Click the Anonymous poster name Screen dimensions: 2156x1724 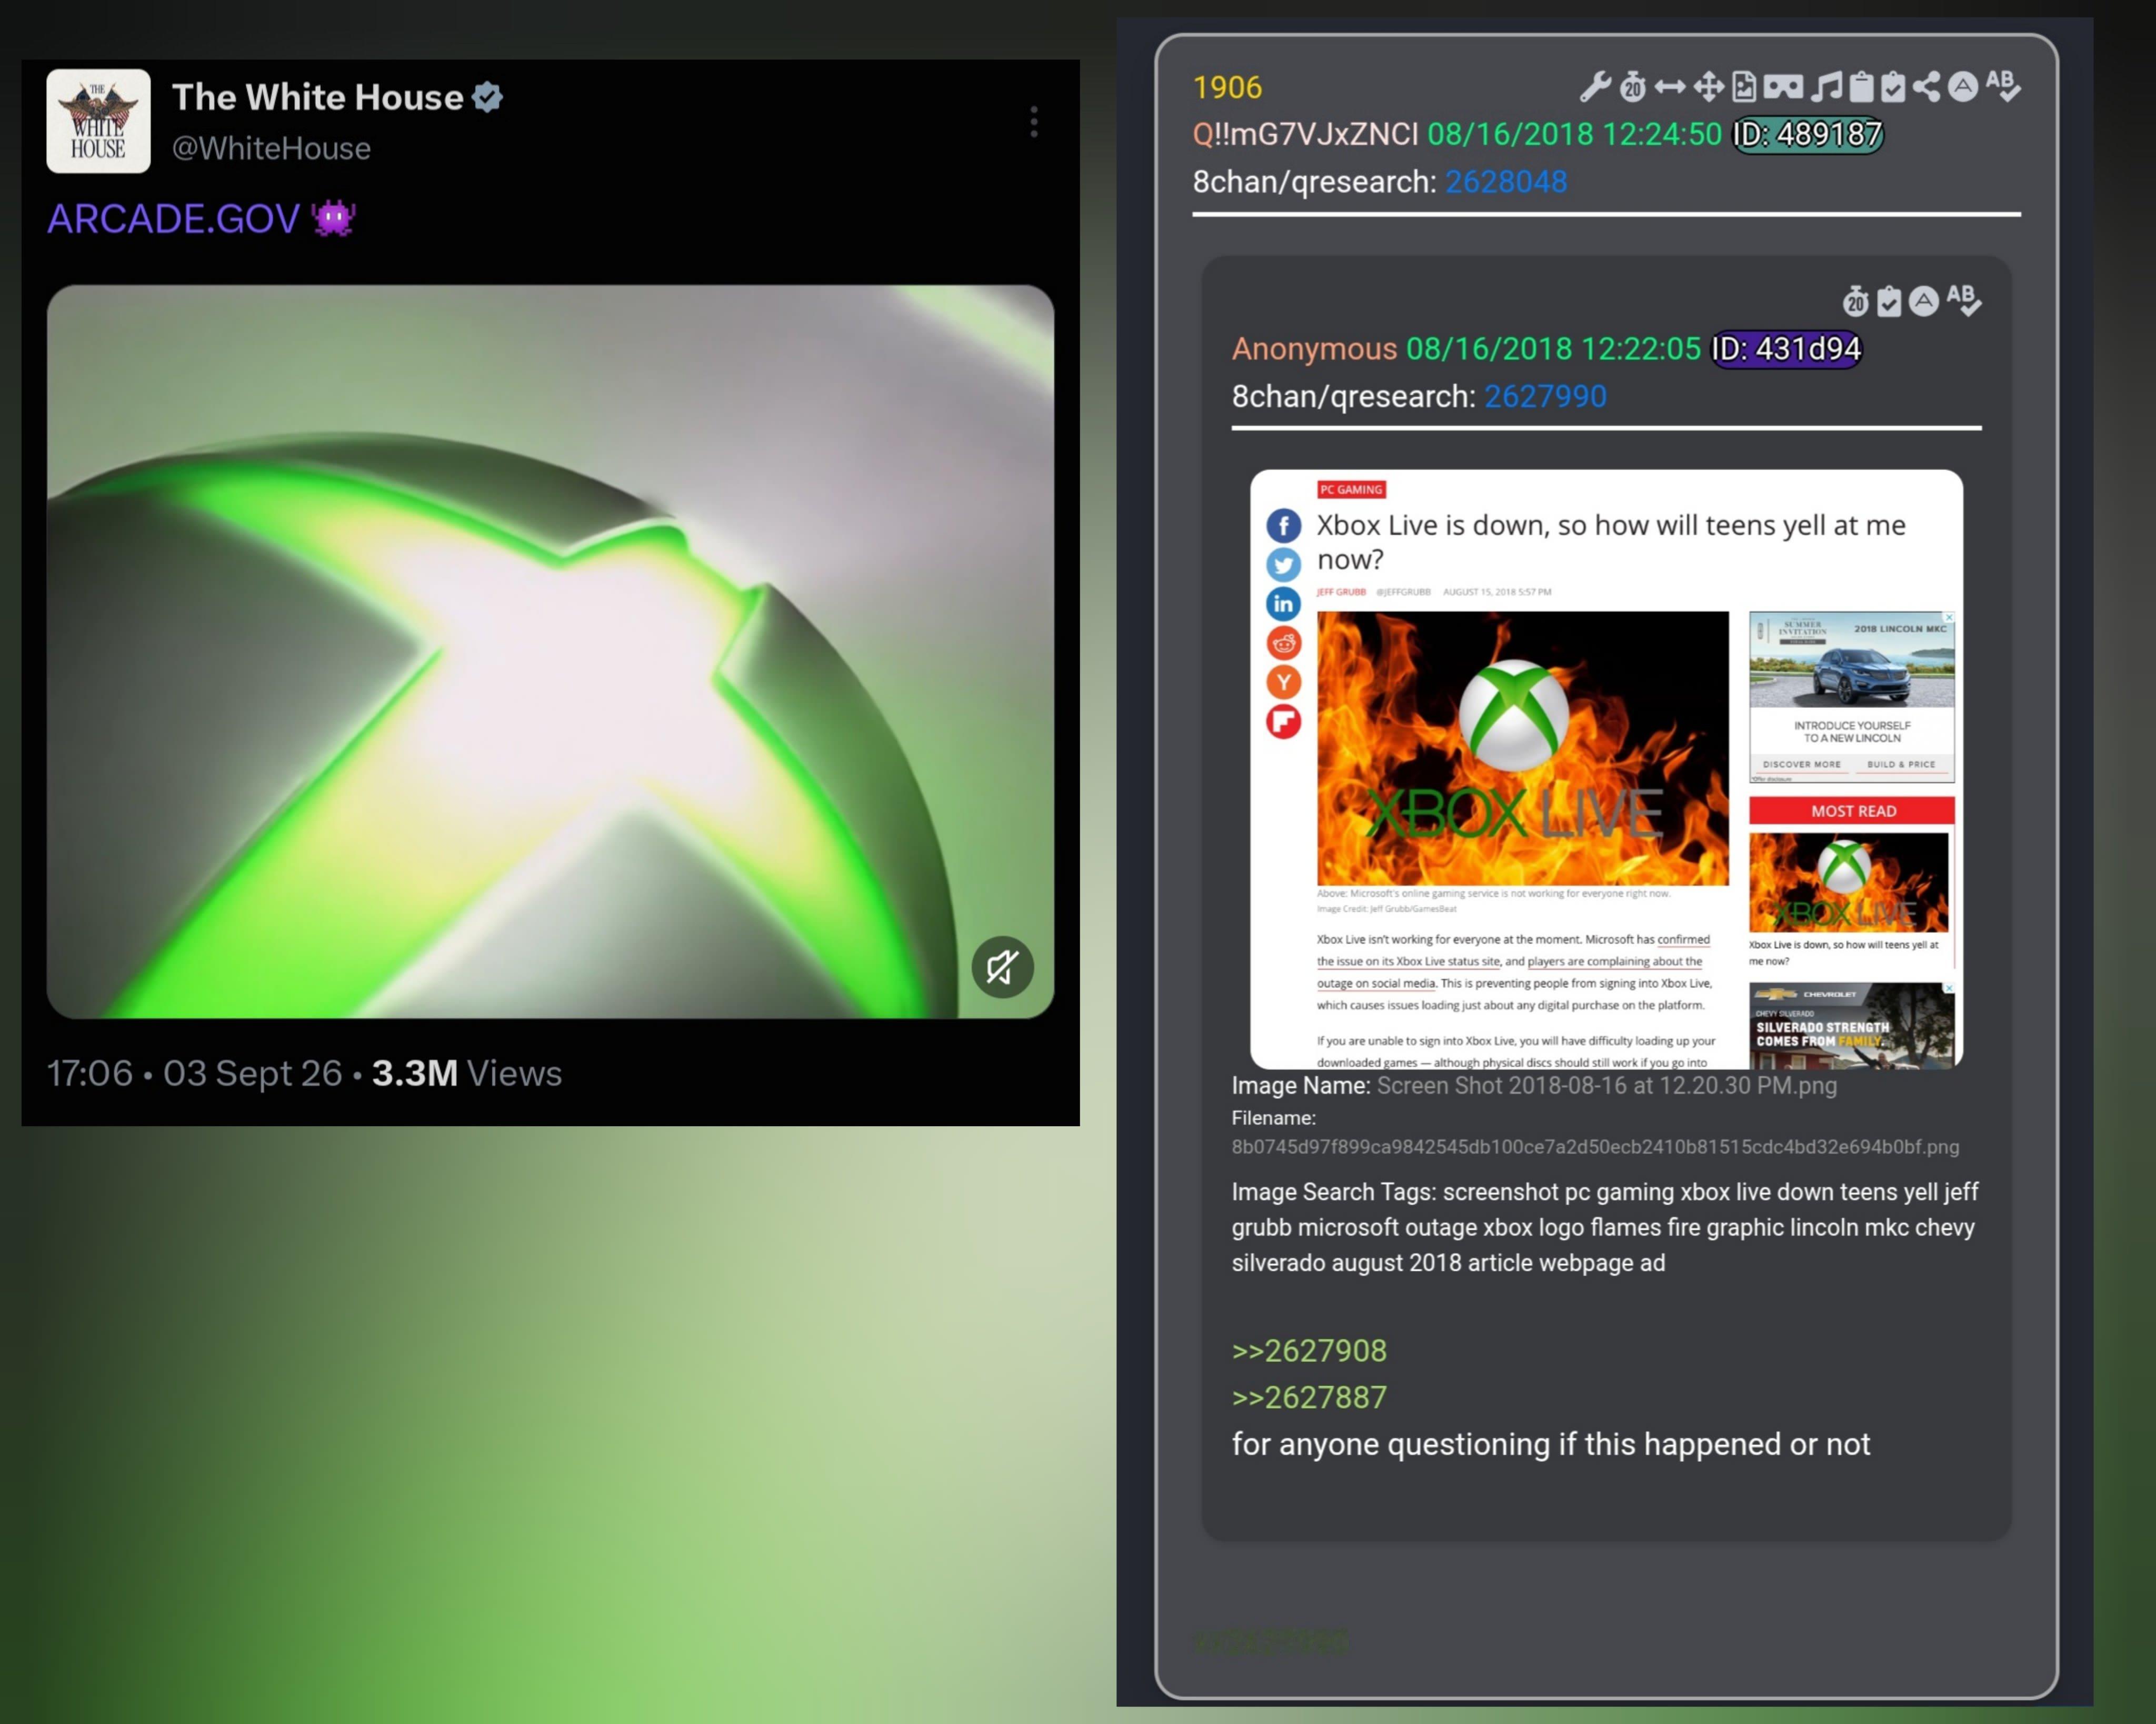[x=1314, y=349]
